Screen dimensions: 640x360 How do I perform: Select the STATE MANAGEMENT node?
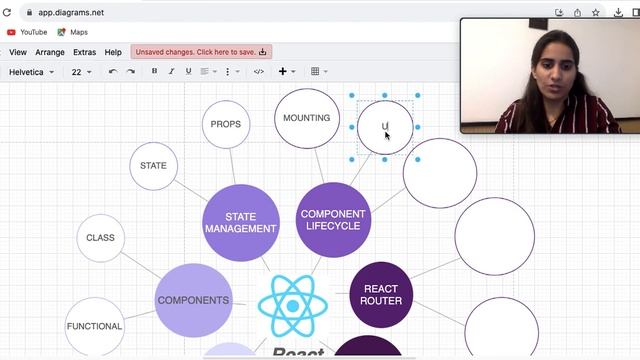(x=241, y=222)
